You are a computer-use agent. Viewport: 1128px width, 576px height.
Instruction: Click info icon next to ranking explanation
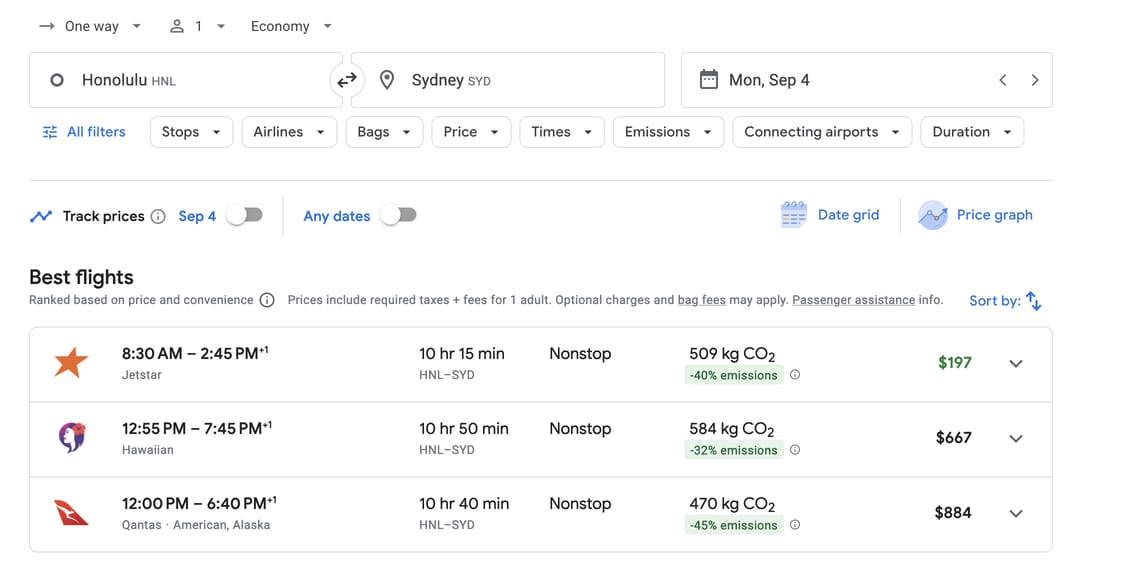(267, 300)
